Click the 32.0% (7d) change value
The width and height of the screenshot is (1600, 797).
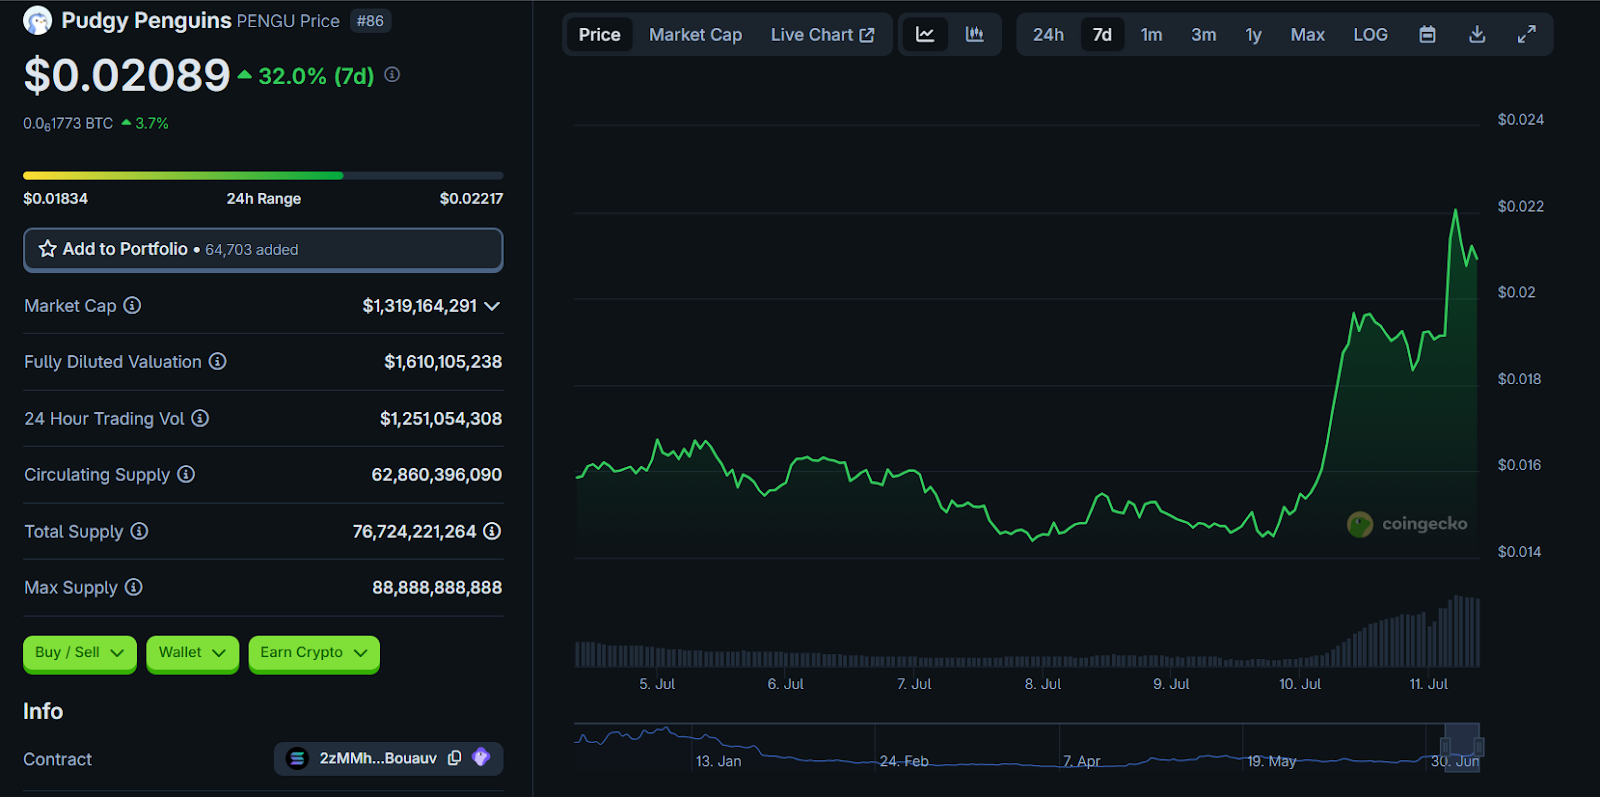[316, 76]
